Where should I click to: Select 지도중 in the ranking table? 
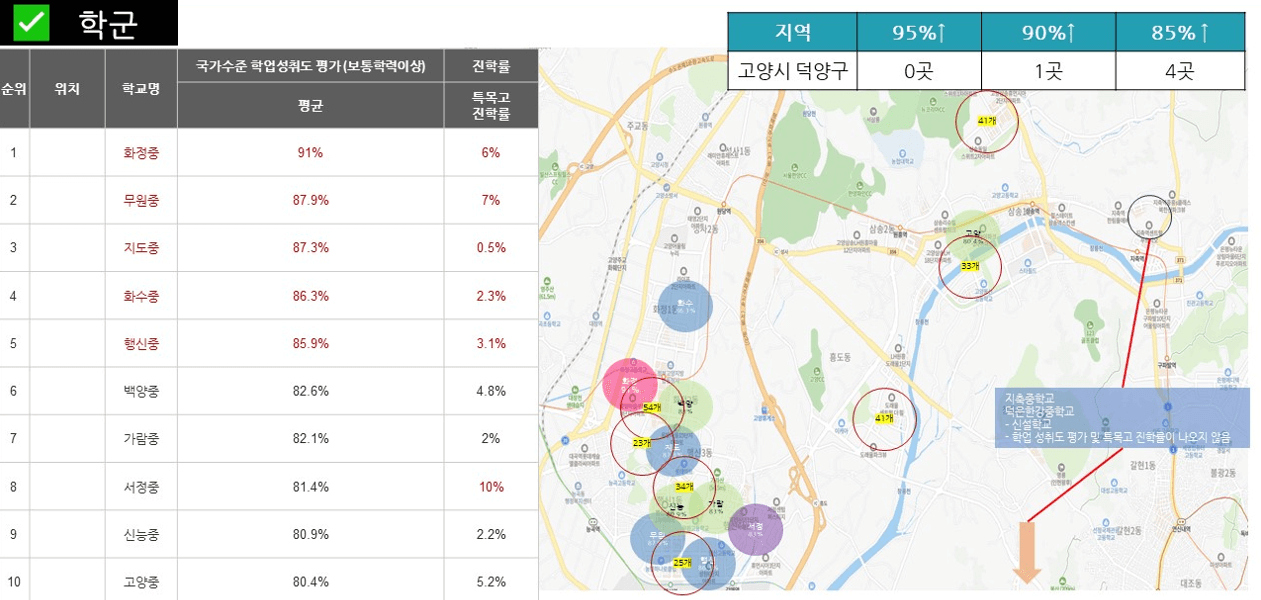click(139, 246)
